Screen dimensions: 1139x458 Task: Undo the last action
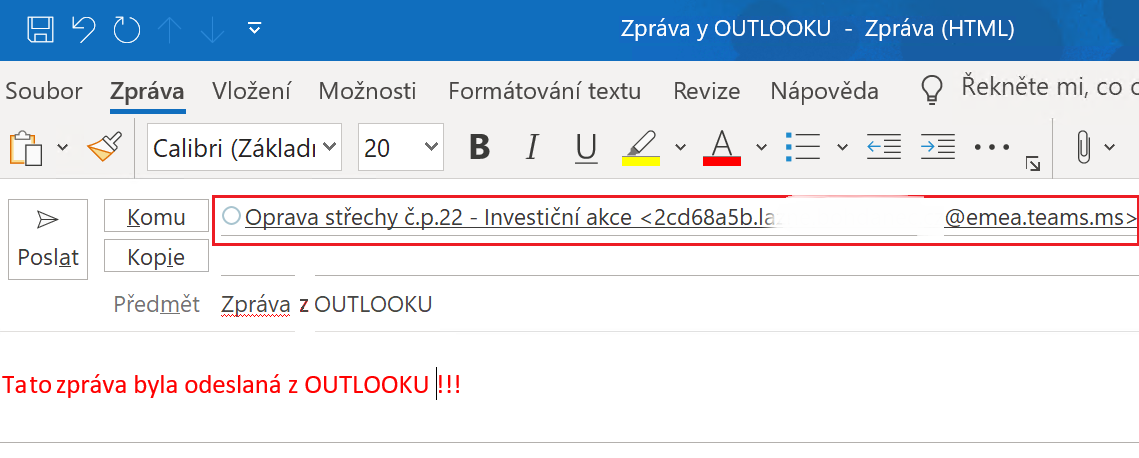pos(84,30)
